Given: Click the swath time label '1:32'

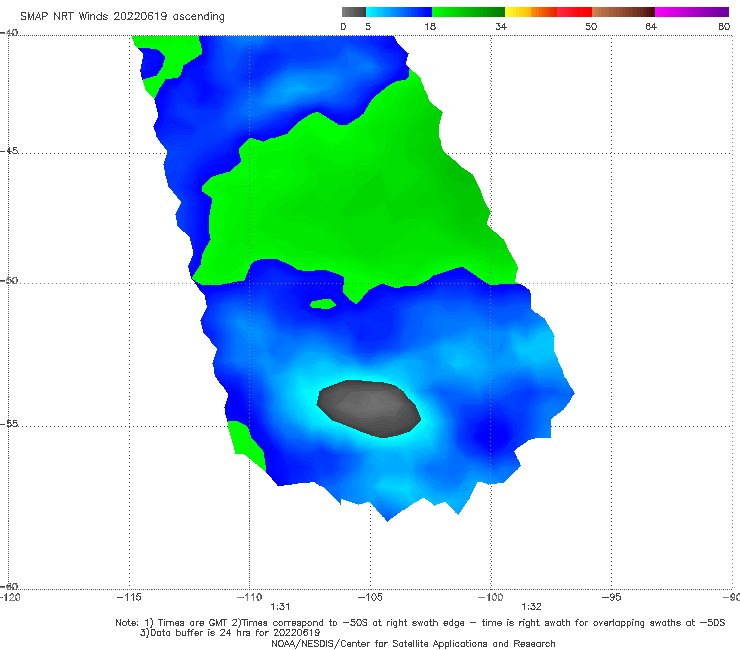Looking at the screenshot, I should [x=531, y=607].
